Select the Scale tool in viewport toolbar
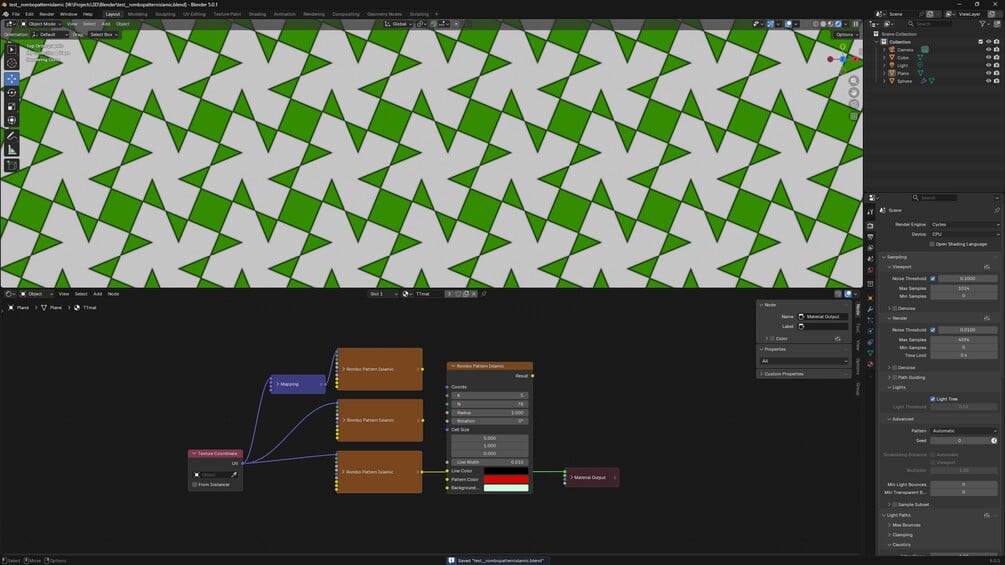This screenshot has height=565, width=1005. [12, 106]
